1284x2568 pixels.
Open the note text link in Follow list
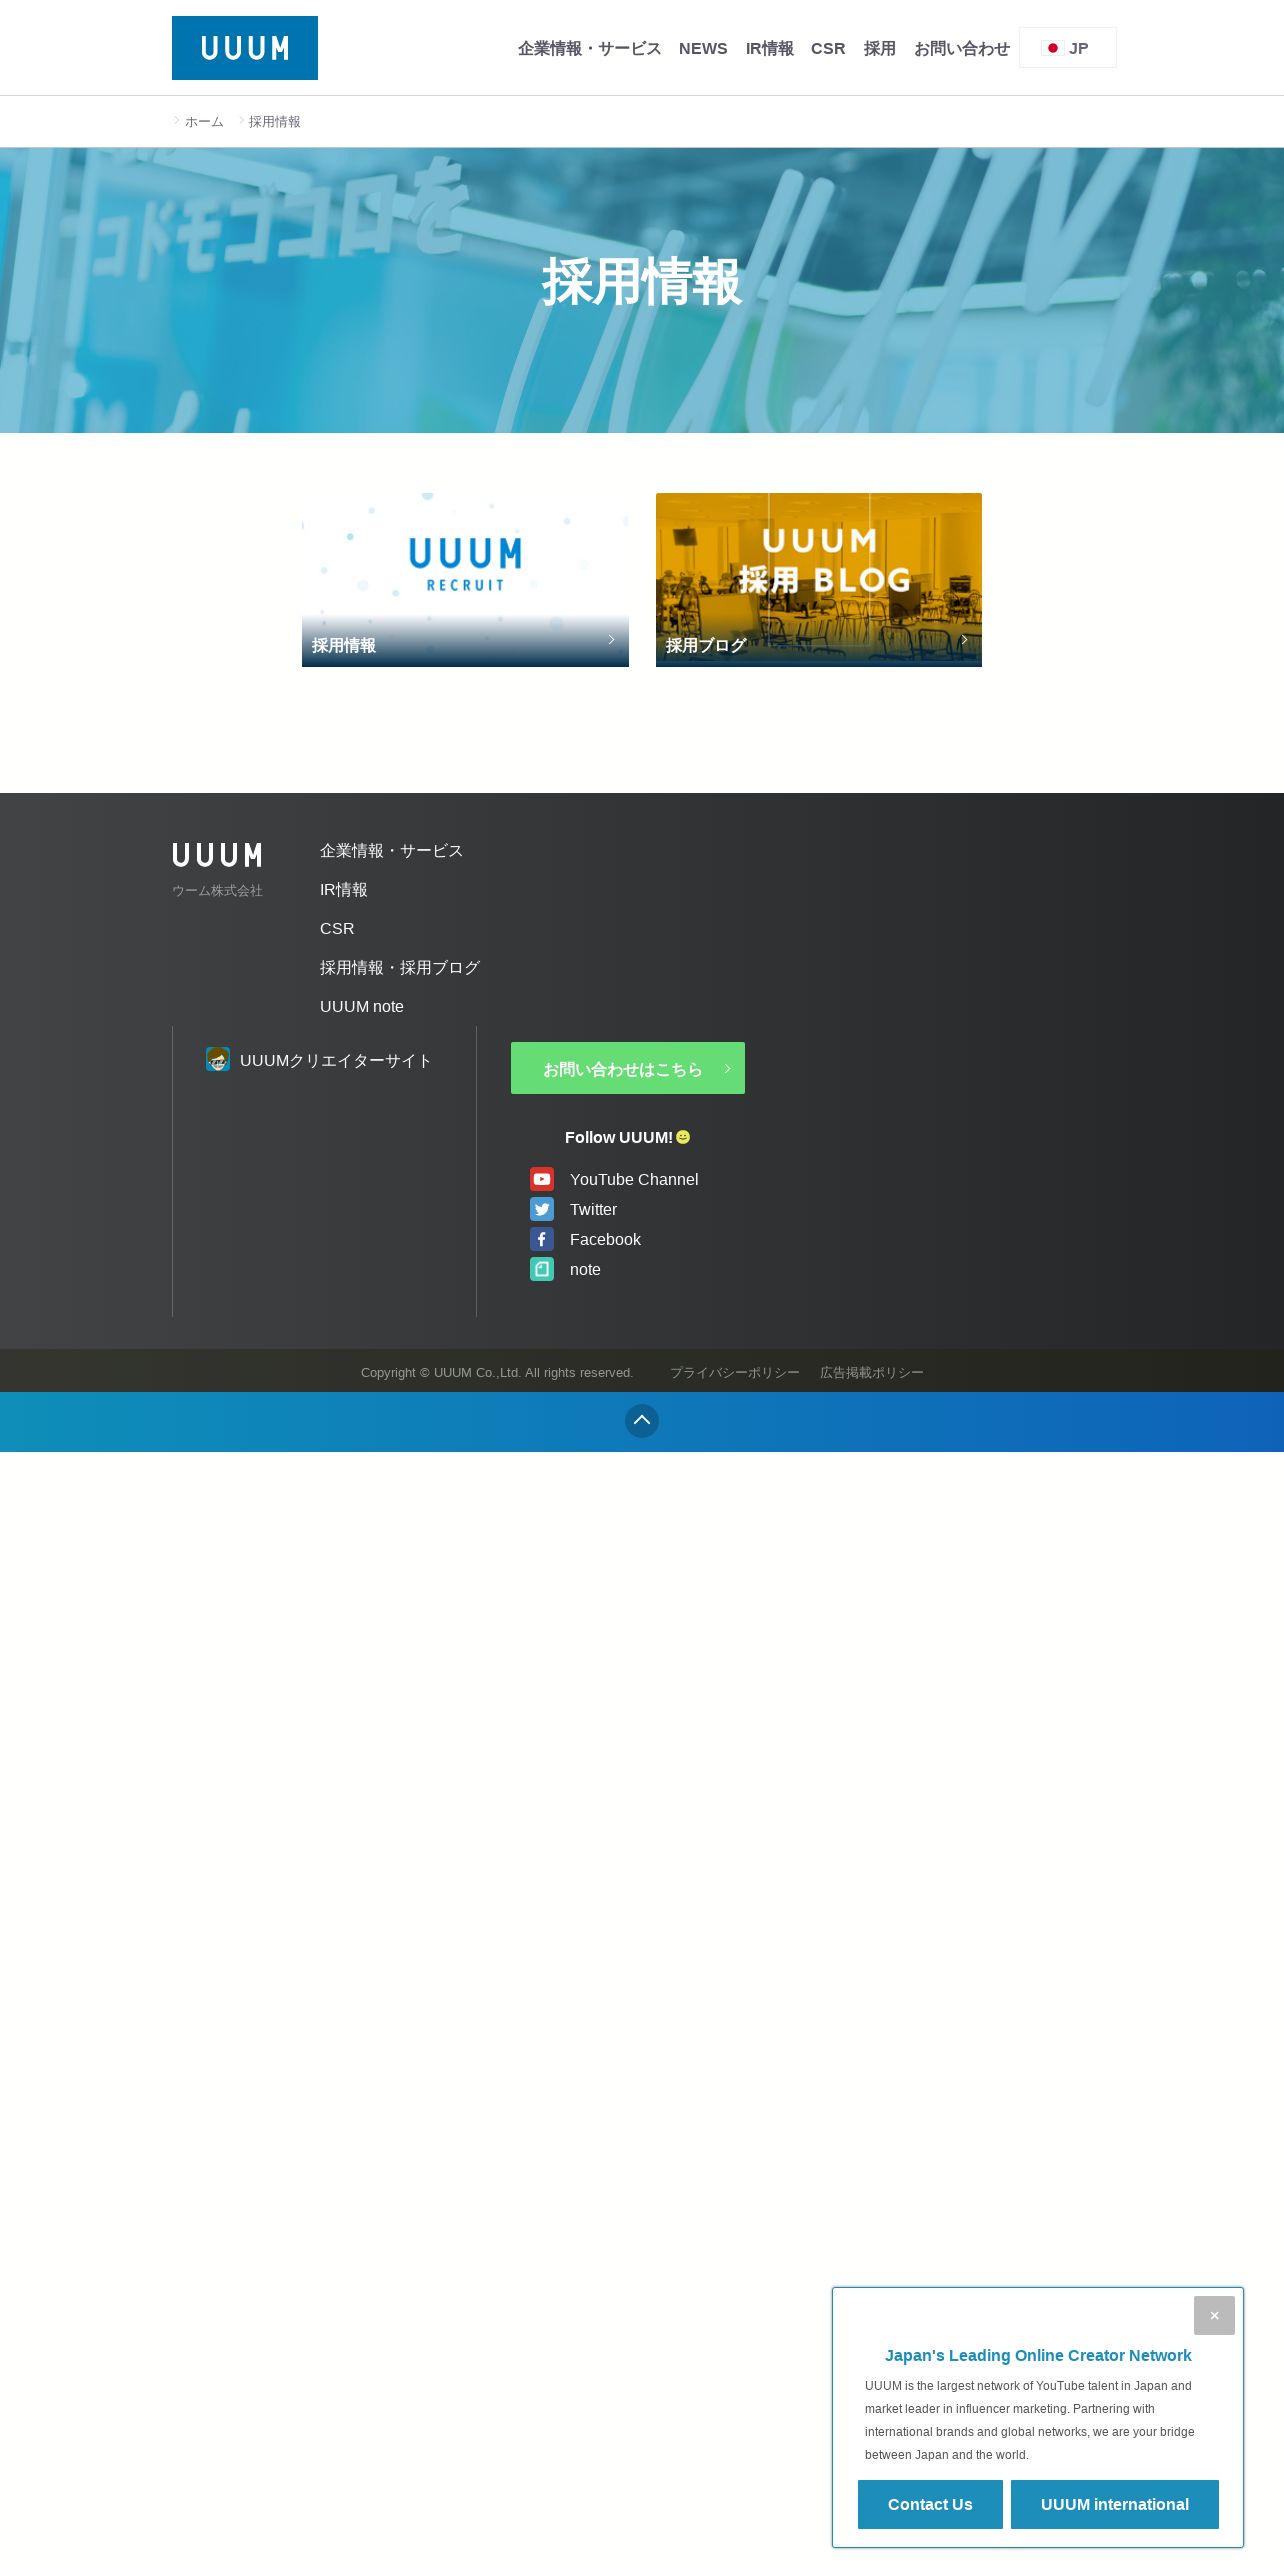coord(585,1270)
